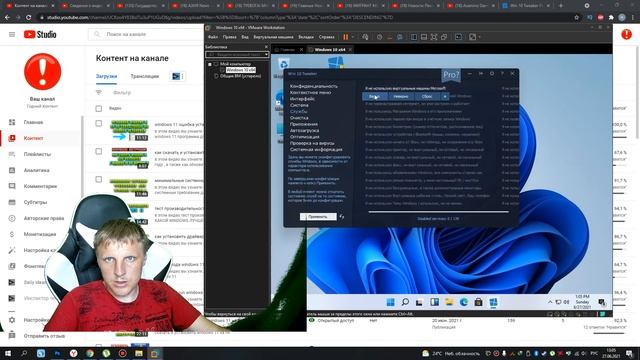Select 'Общие ВМ (устарело)' in library tree
This screenshot has height=360, width=640.
(240, 76)
